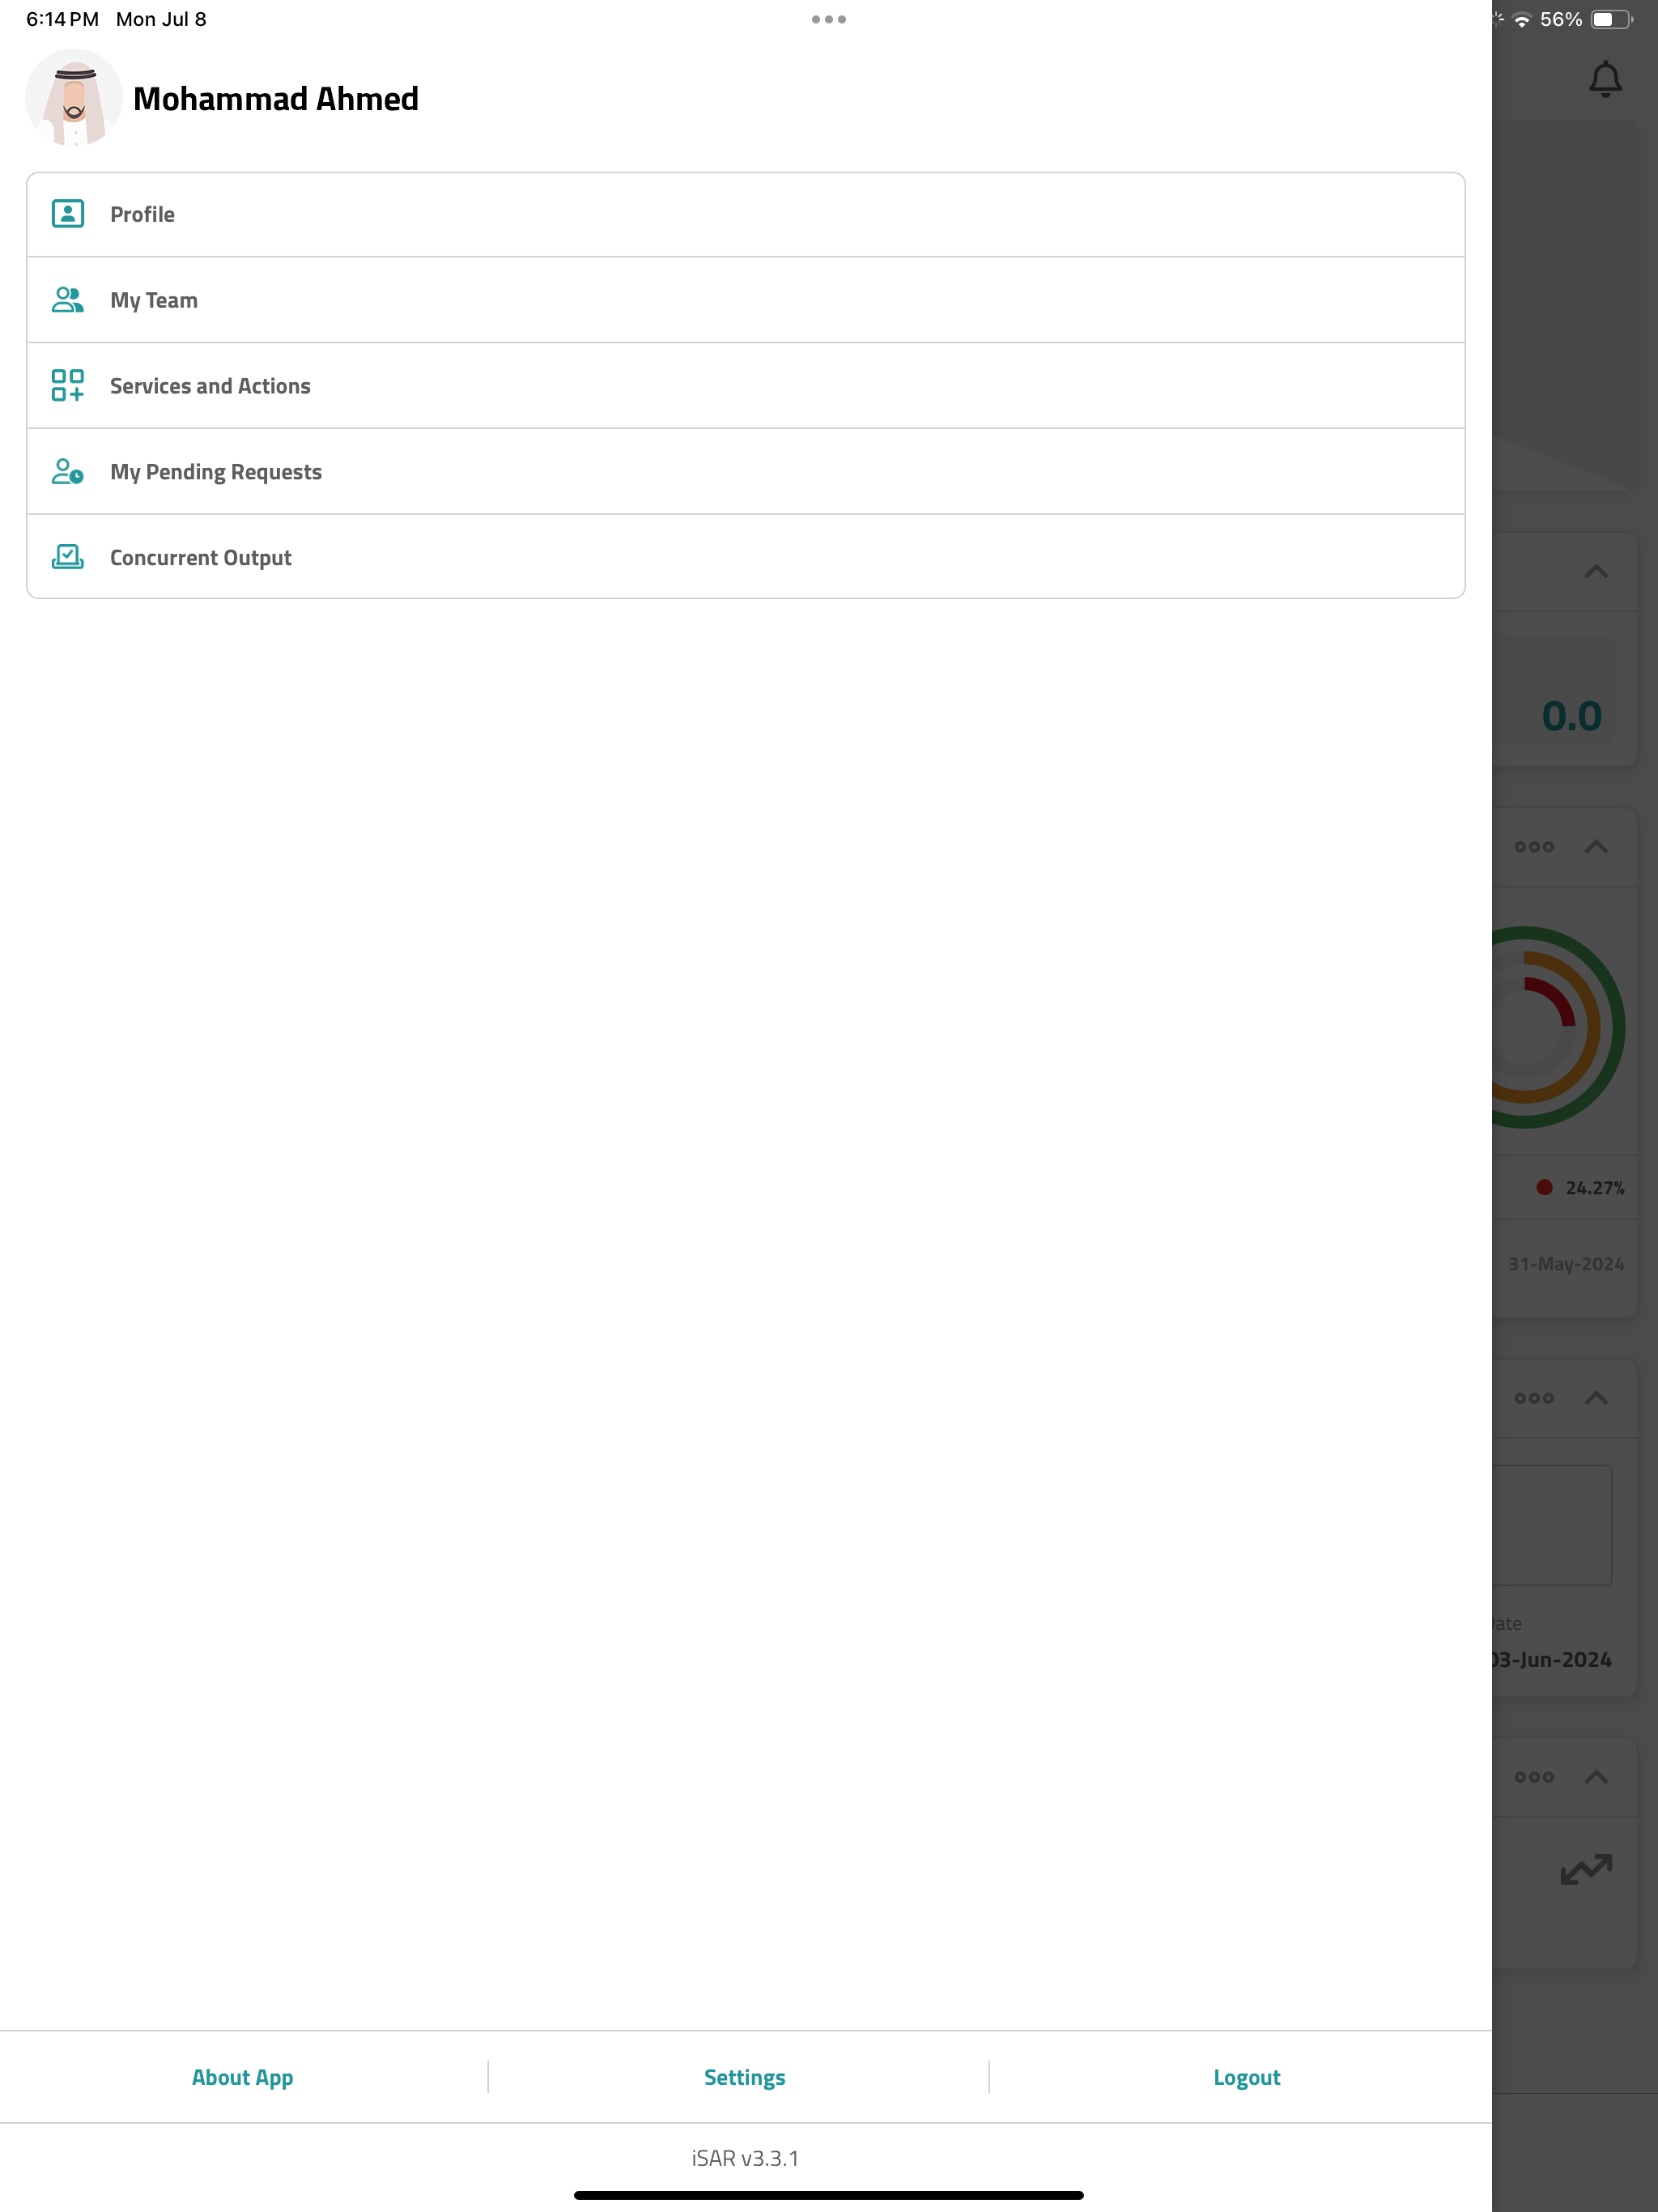
Task: Open the Profile menu label
Action: click(x=142, y=214)
